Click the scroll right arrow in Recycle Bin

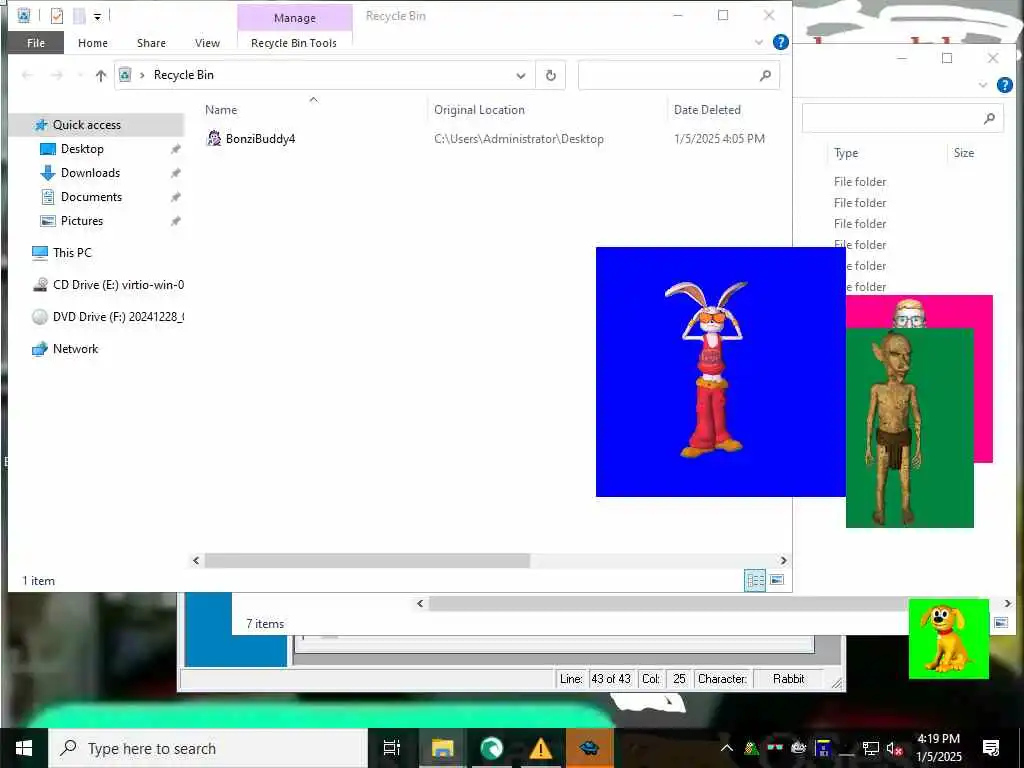tap(783, 560)
